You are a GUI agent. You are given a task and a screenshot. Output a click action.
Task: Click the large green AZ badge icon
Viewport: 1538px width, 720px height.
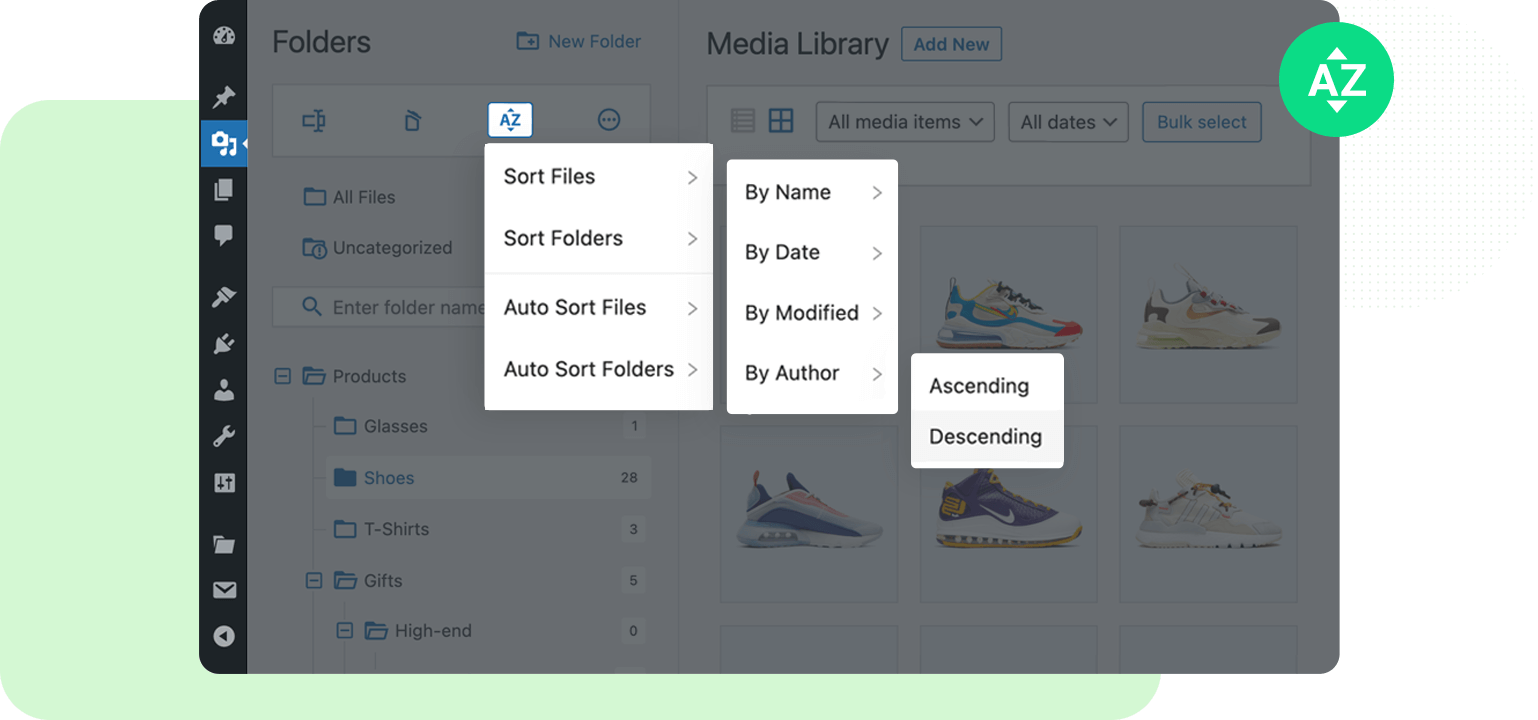coord(1336,80)
